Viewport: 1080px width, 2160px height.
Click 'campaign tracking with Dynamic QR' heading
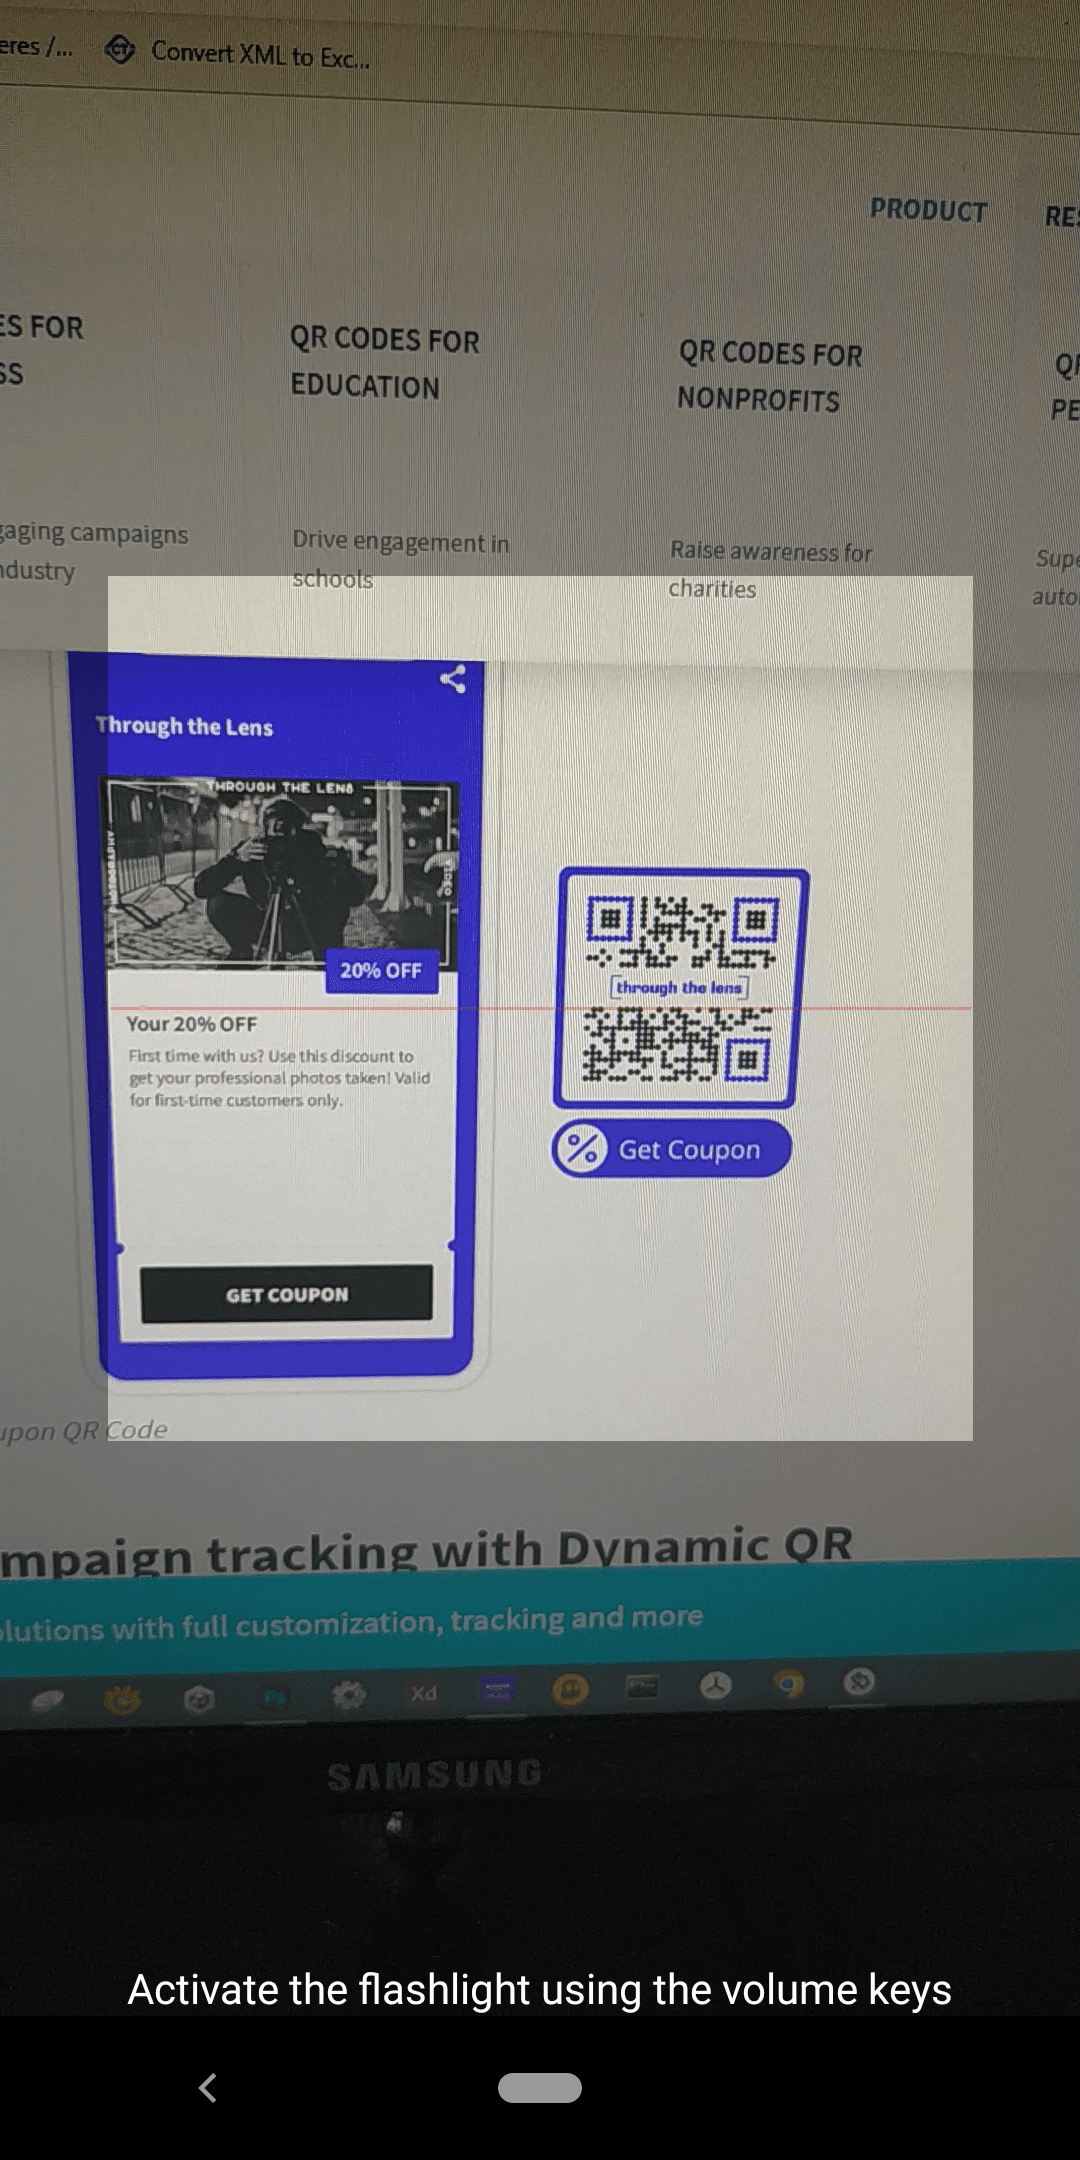[426, 1551]
